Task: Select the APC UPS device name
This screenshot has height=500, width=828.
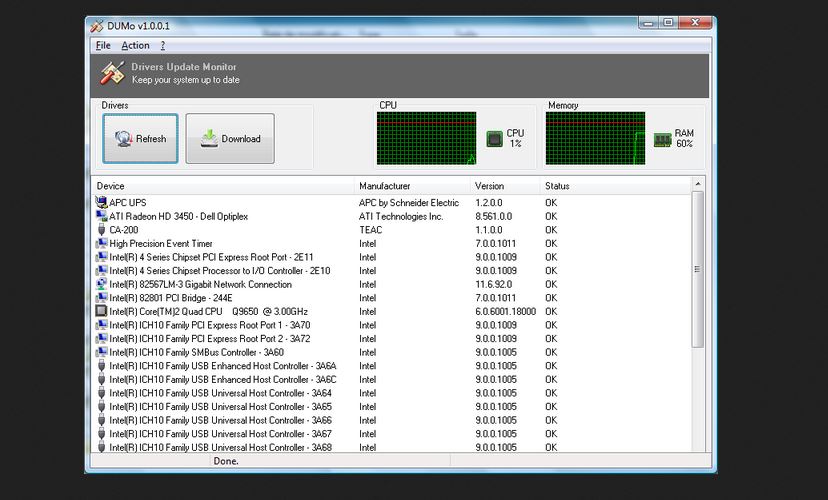Action: (x=128, y=203)
